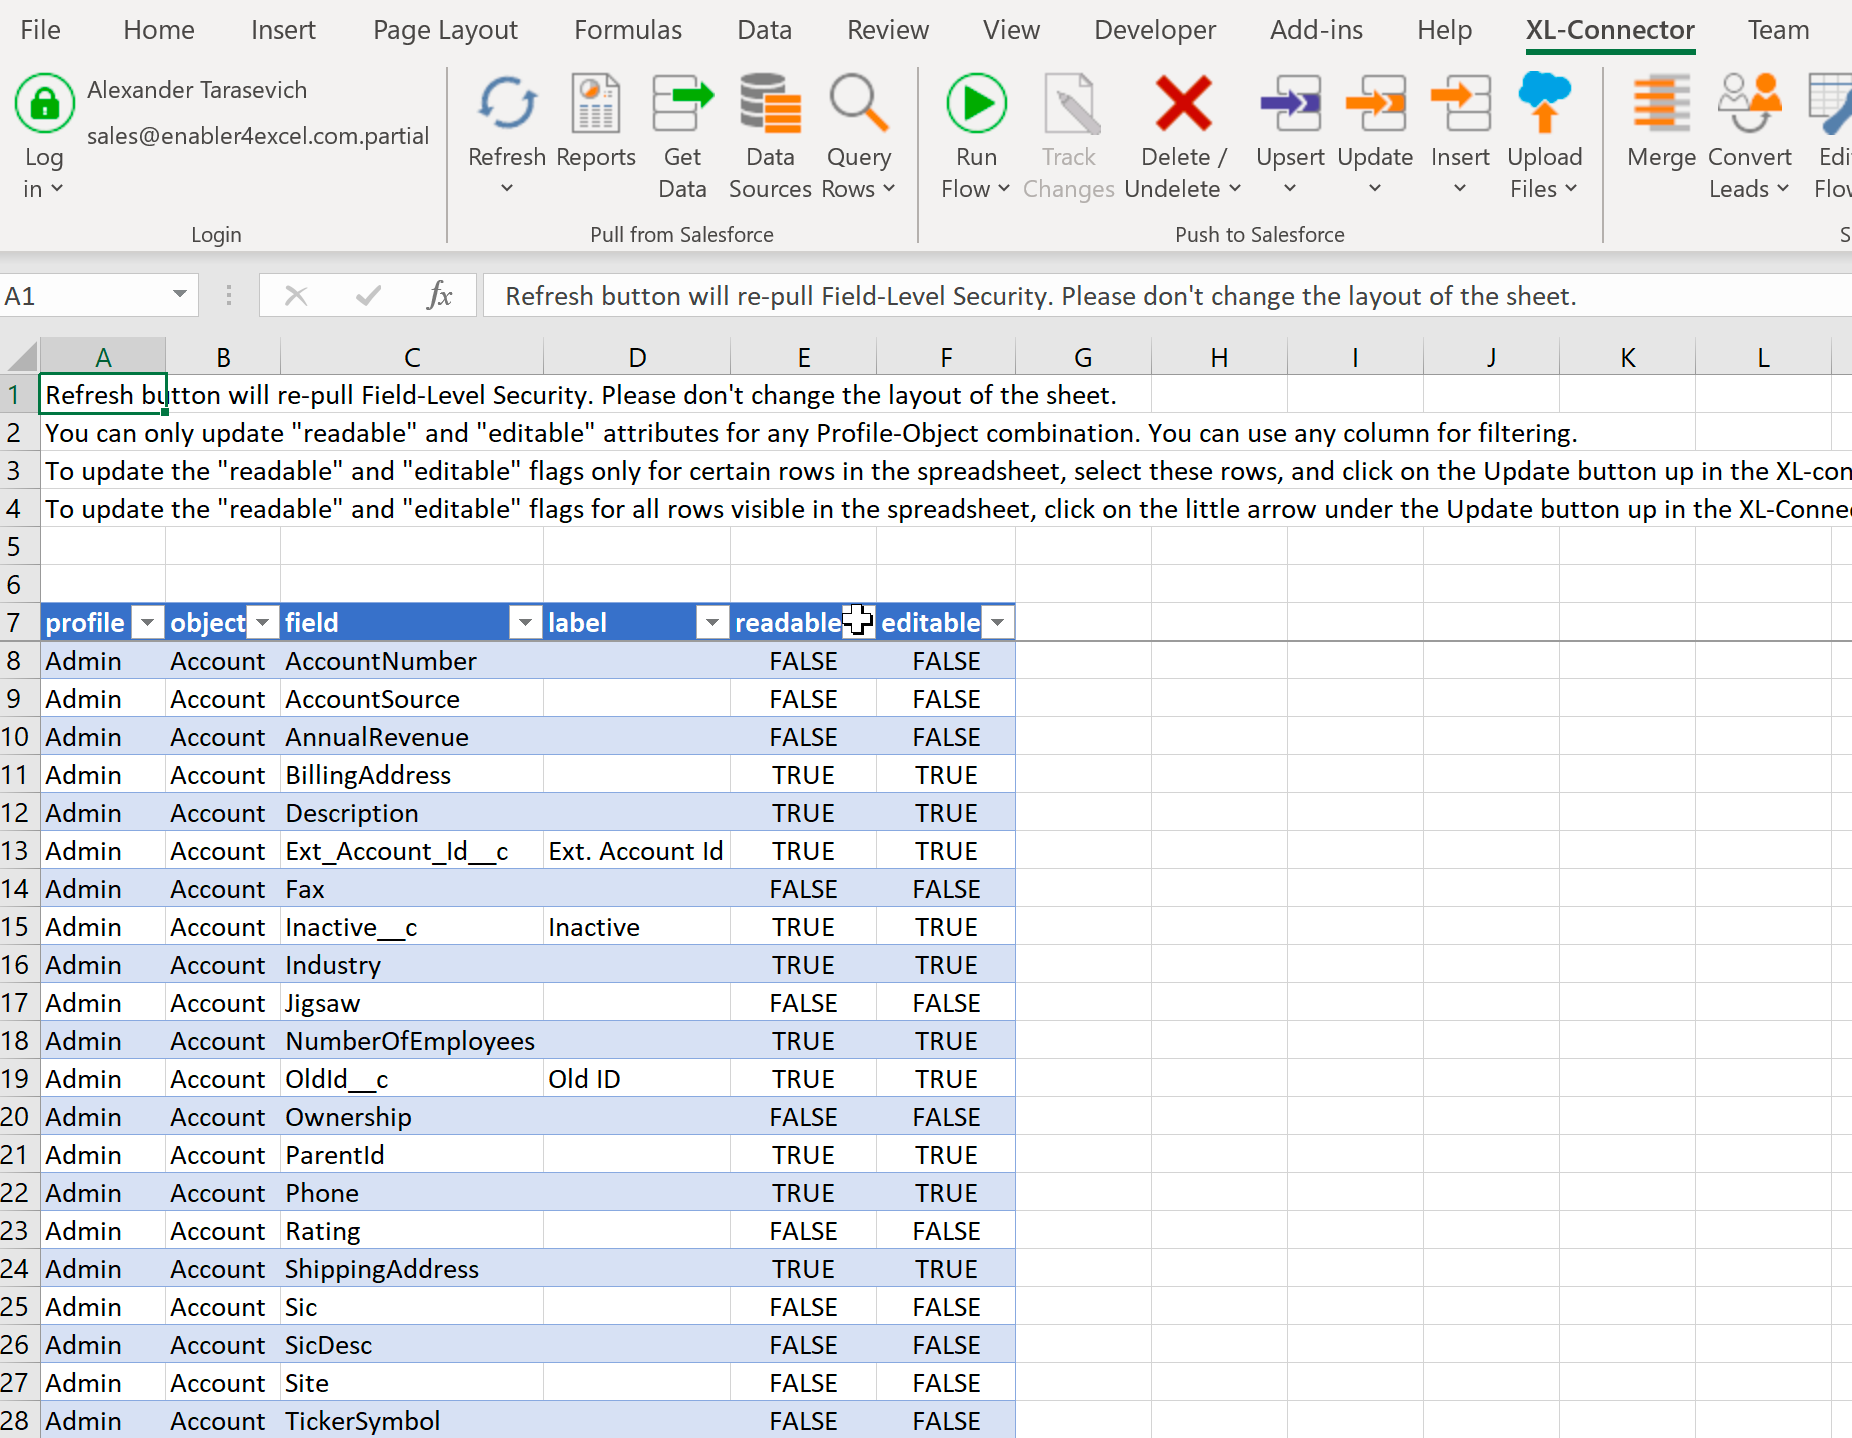This screenshot has height=1438, width=1852.
Task: Open the Run Flow dropdown
Action: click(x=1004, y=188)
